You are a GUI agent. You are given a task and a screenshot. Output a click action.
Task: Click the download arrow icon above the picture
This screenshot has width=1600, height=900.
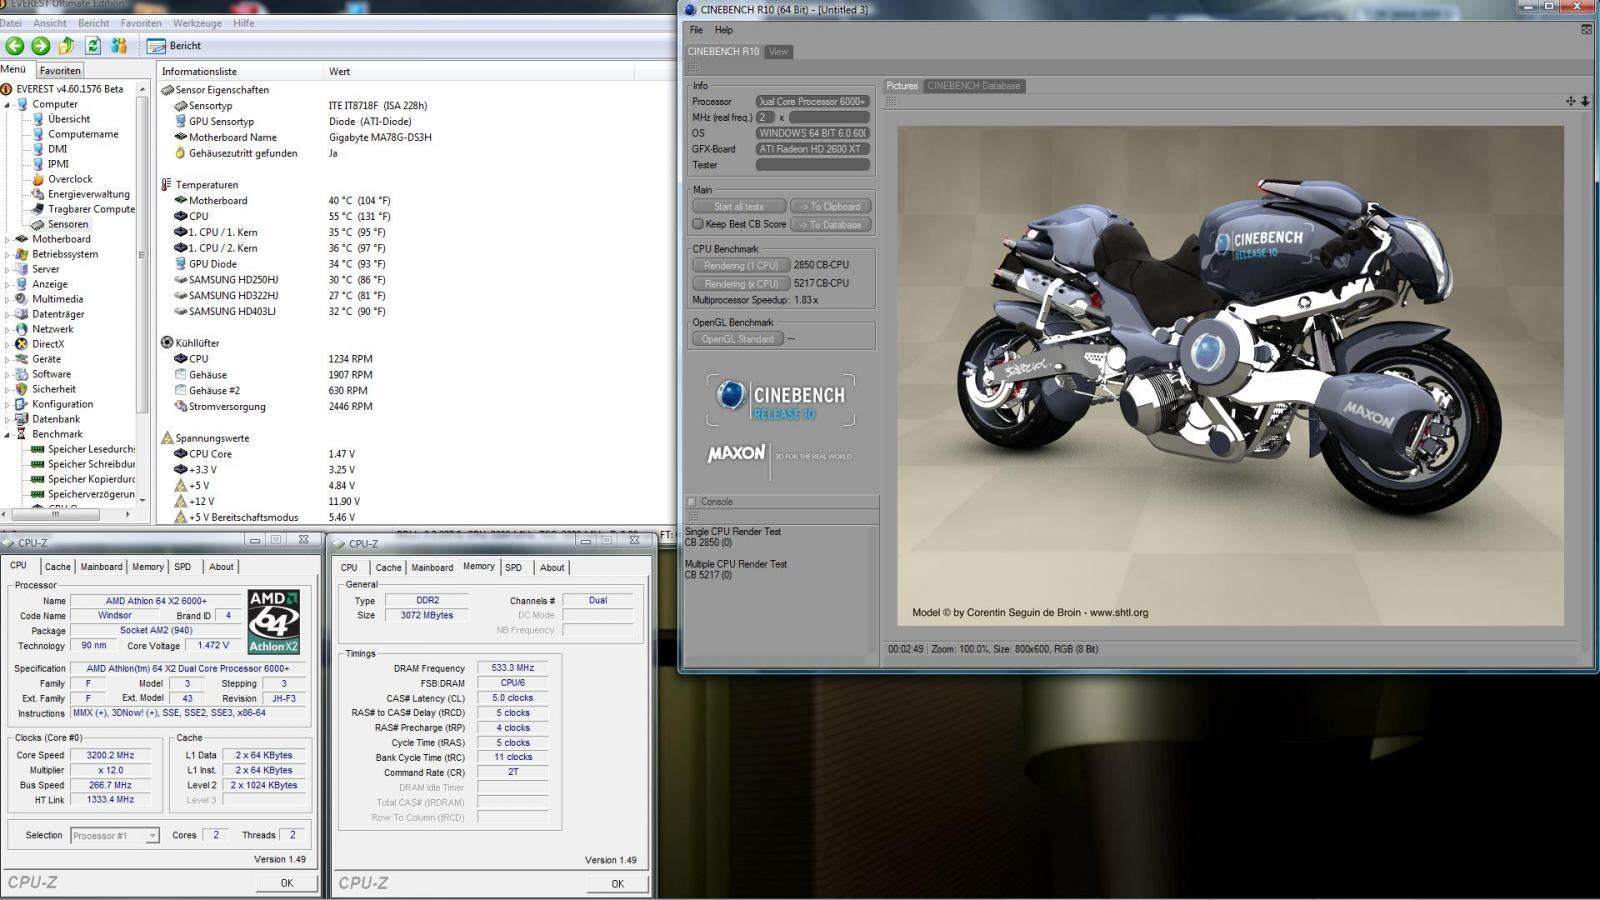tap(1585, 102)
